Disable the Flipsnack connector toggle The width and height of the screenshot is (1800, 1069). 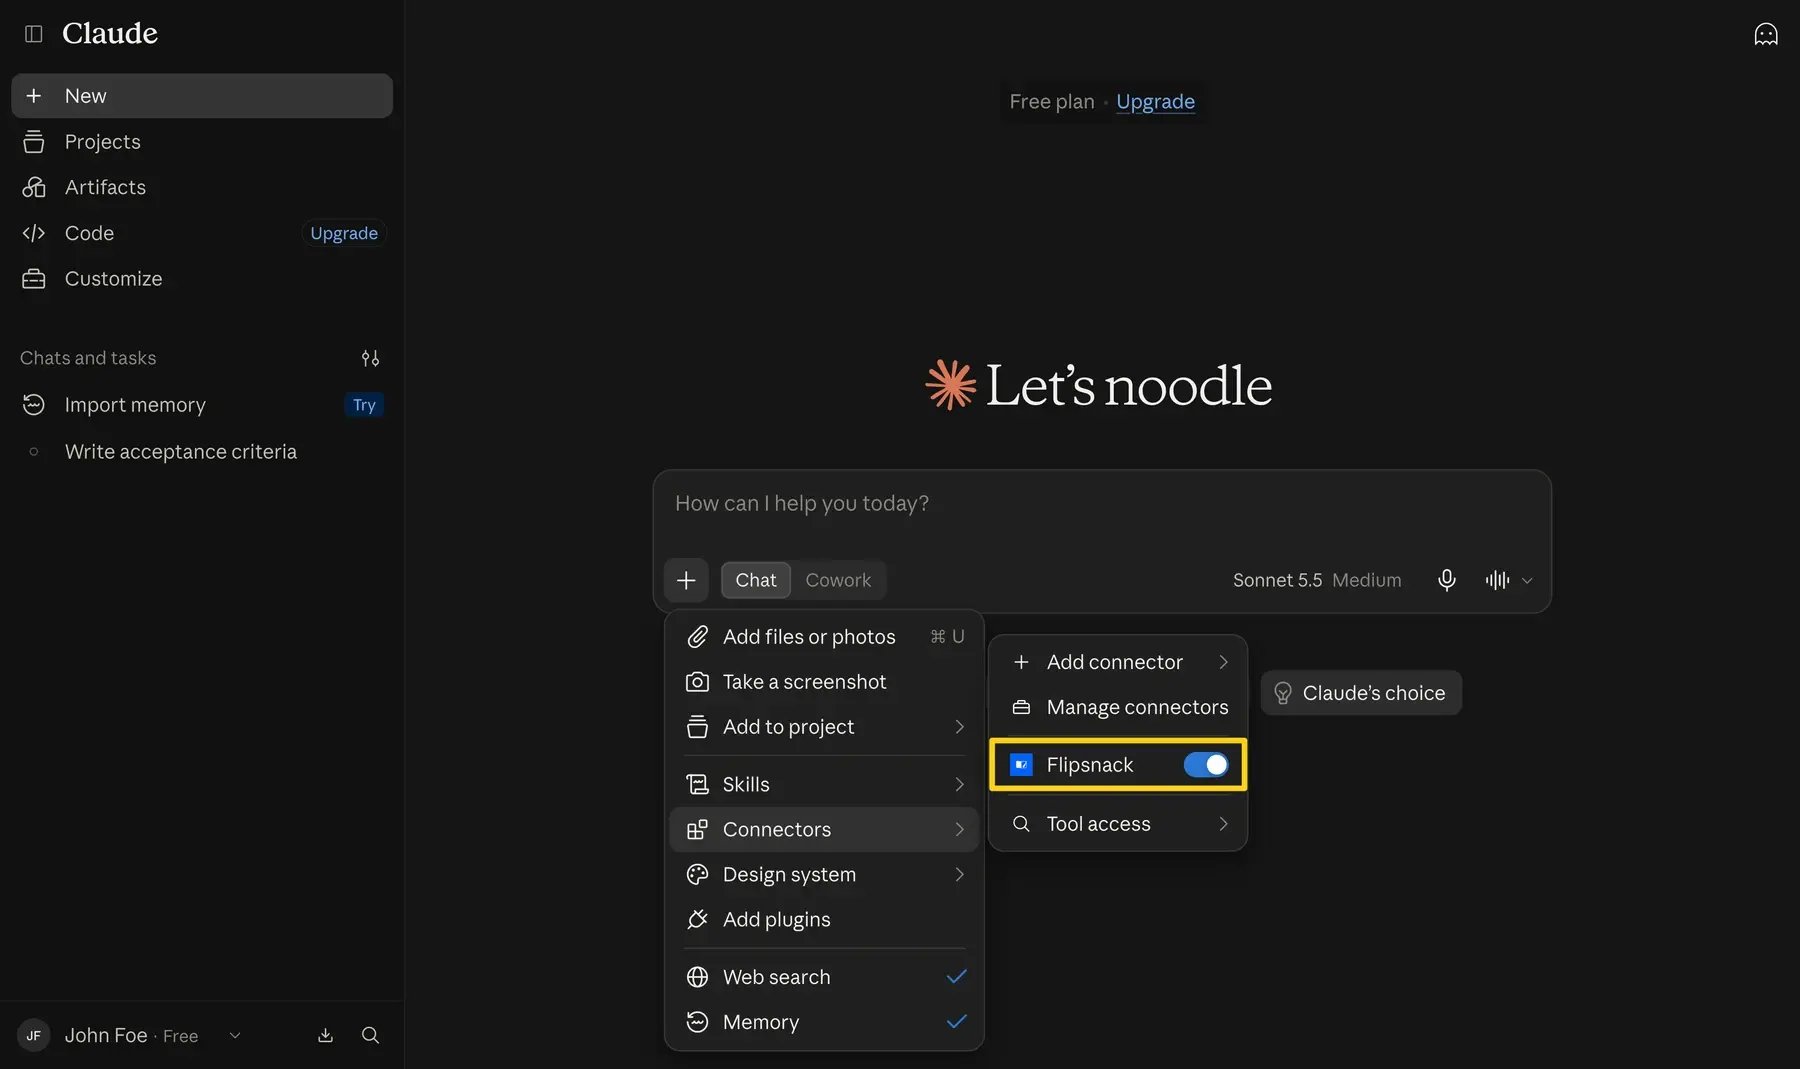1206,765
